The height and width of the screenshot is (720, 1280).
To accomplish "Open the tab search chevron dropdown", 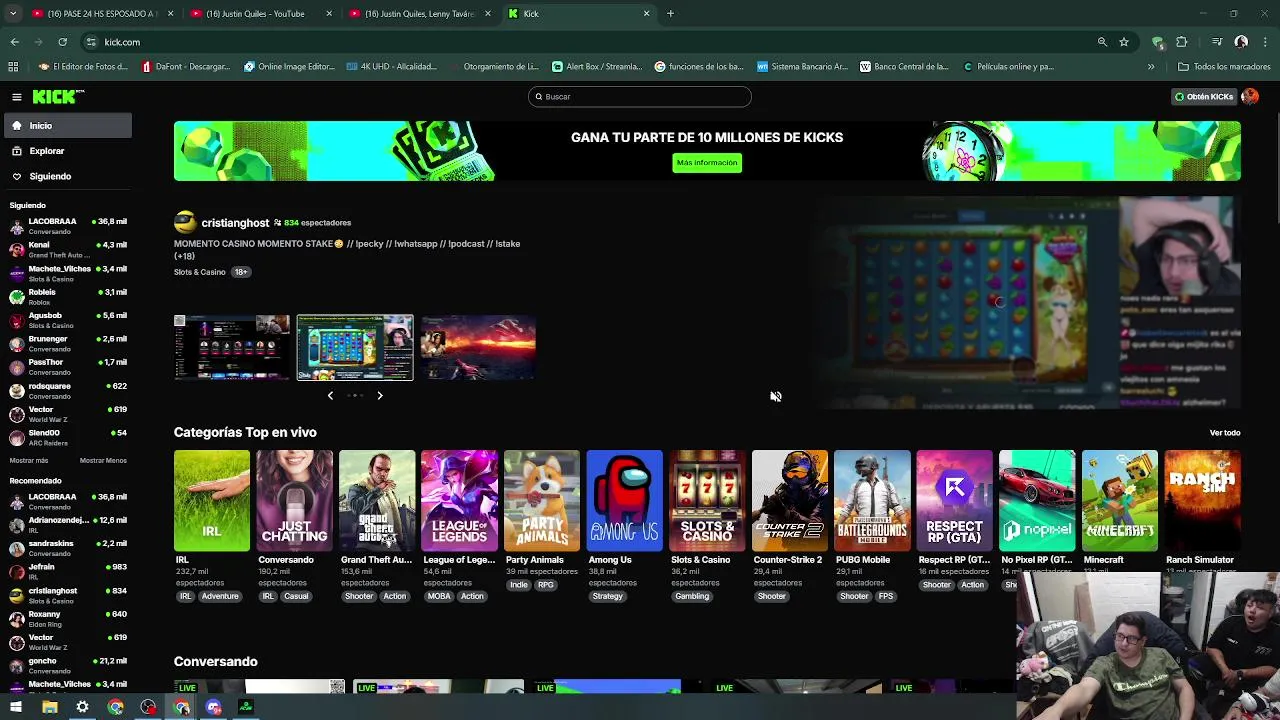I will click(x=12, y=14).
